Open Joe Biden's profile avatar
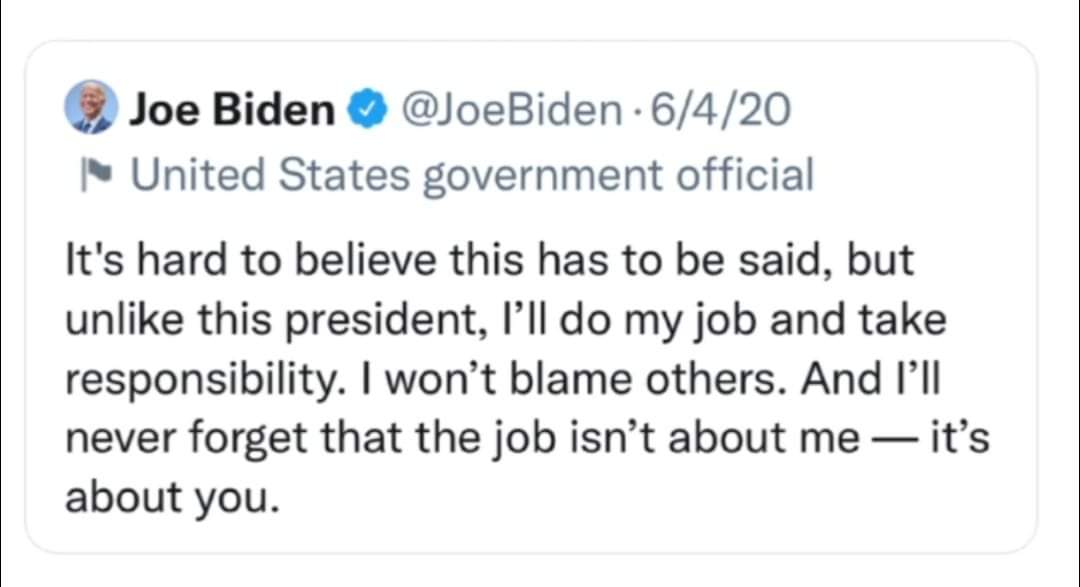The image size is (1080, 587). point(91,107)
